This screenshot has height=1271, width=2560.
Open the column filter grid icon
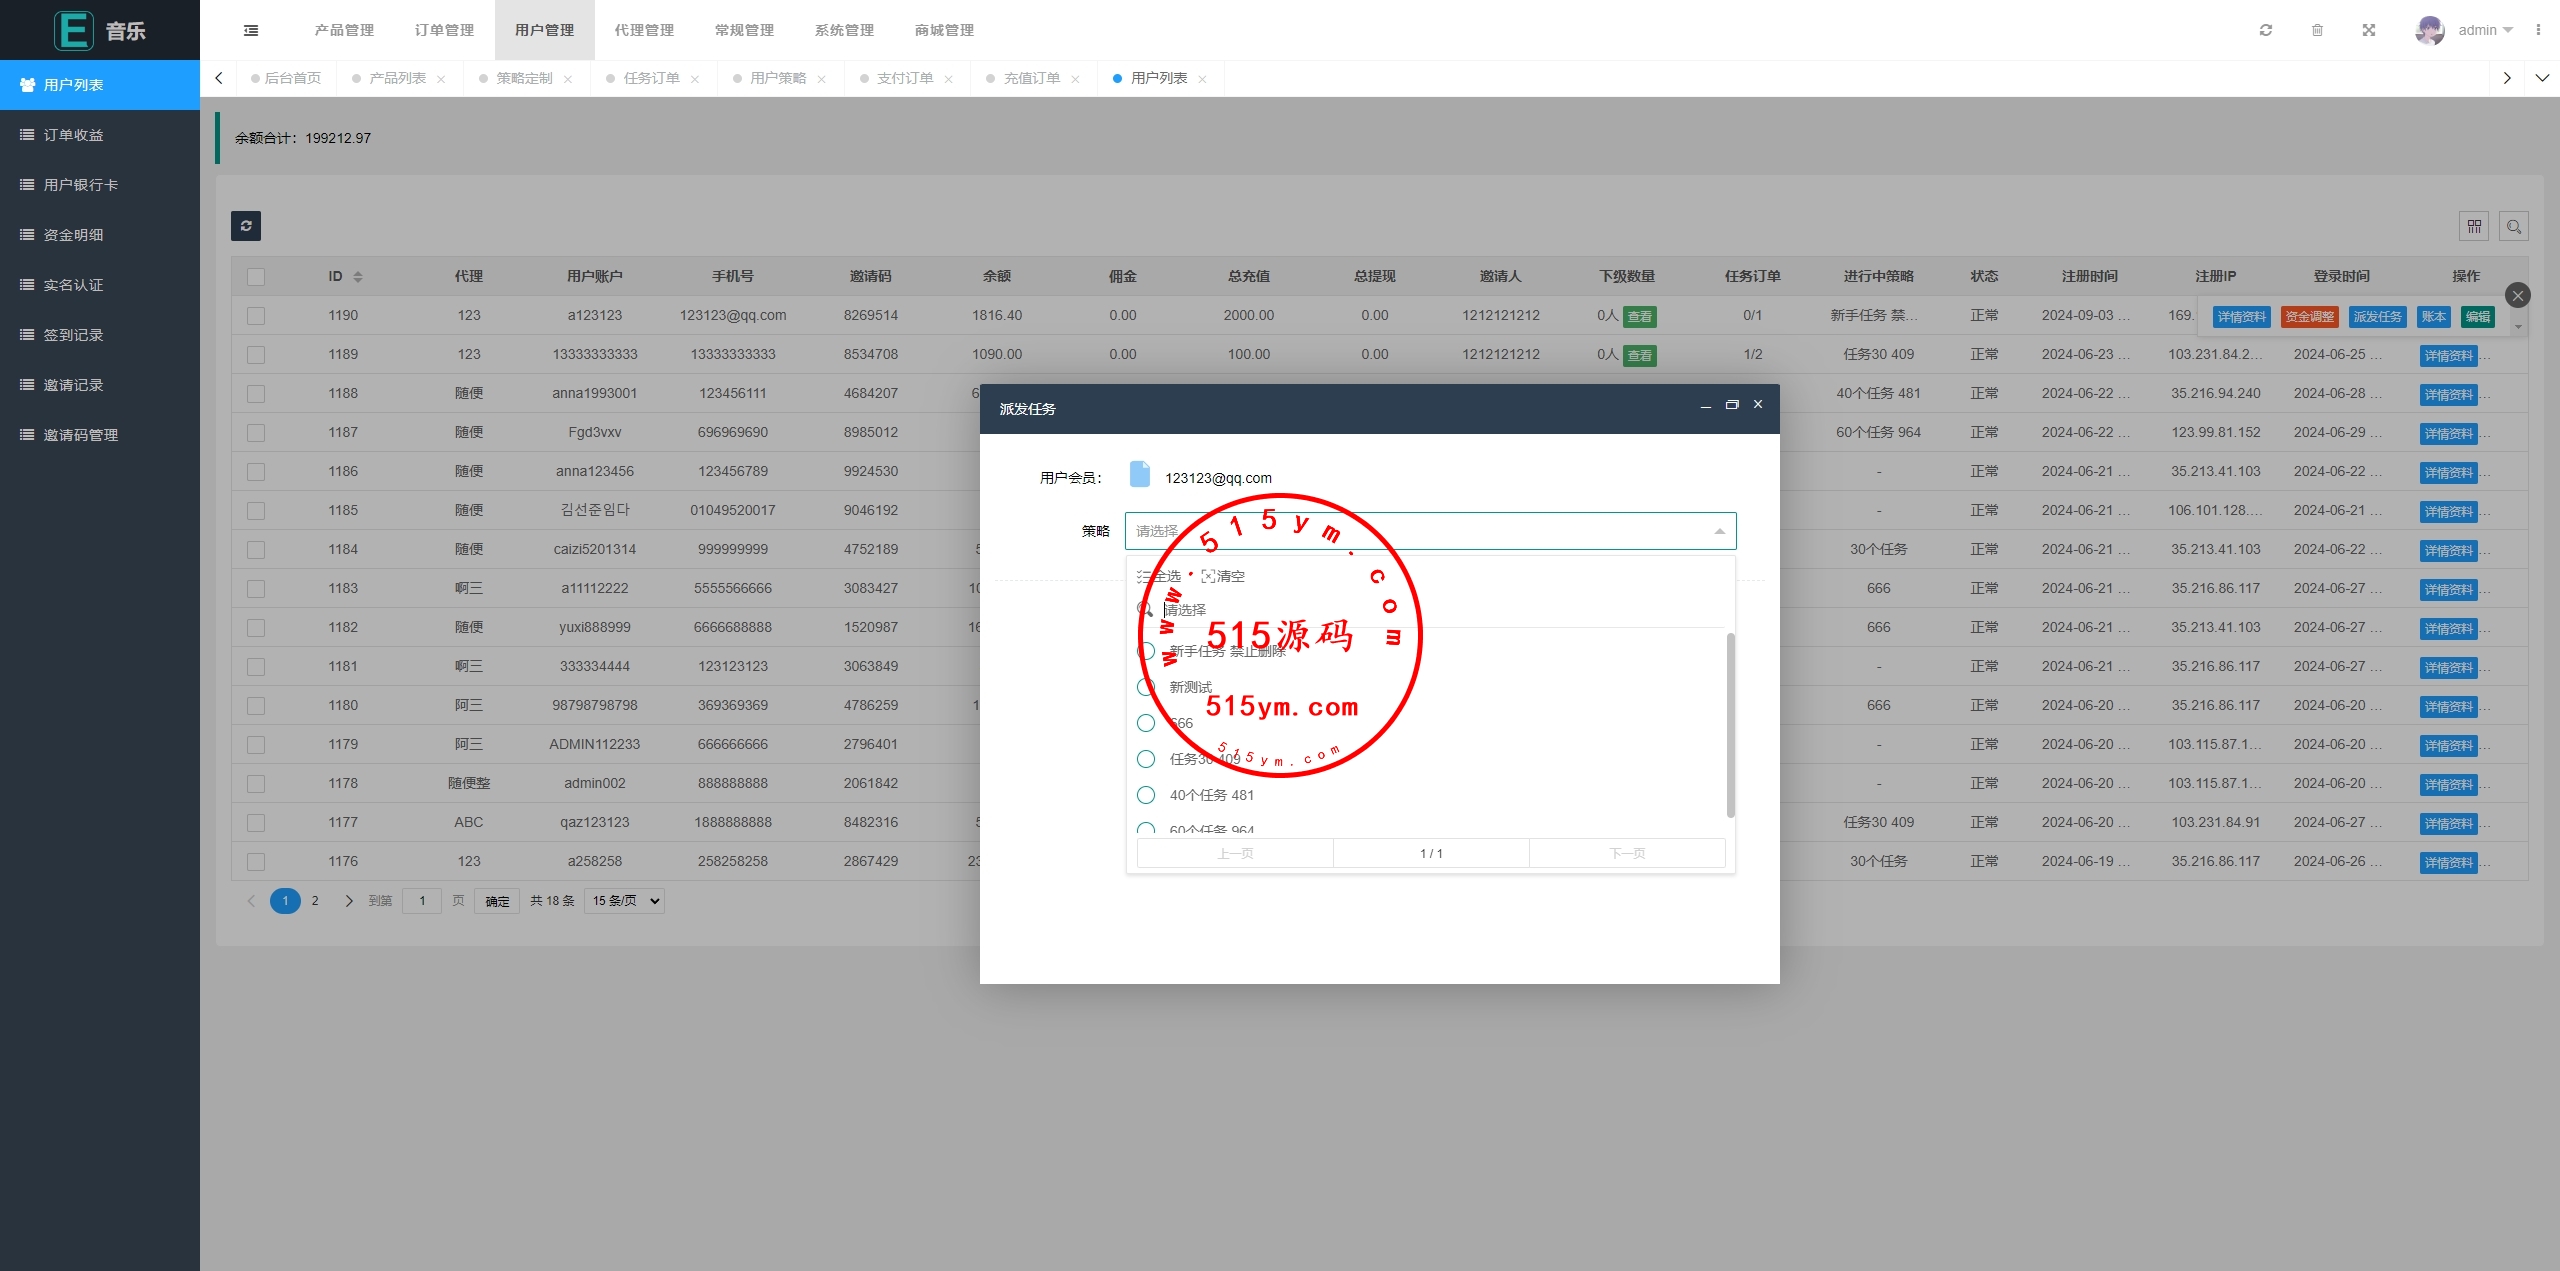click(2474, 227)
